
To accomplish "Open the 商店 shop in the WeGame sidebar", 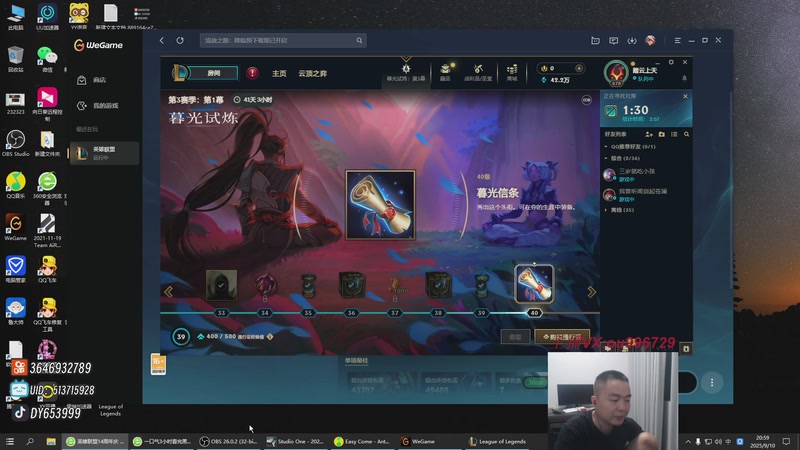I will point(99,80).
